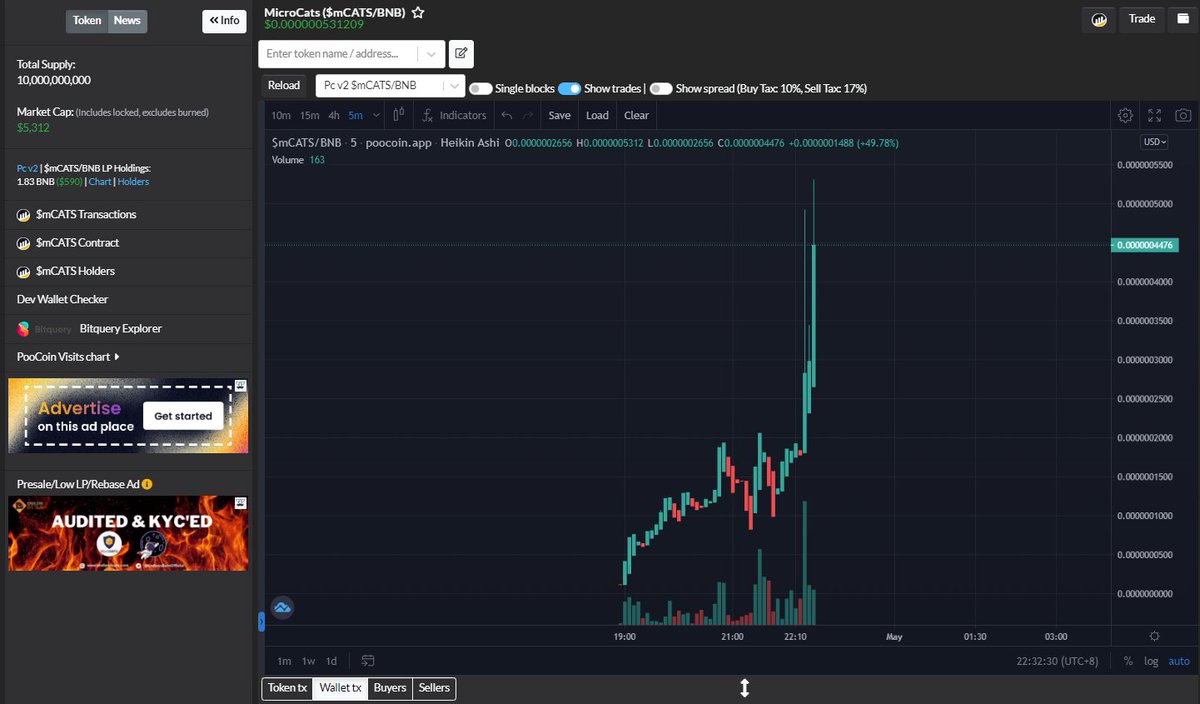
Task: Select the 15m timeframe
Action: (x=310, y=115)
